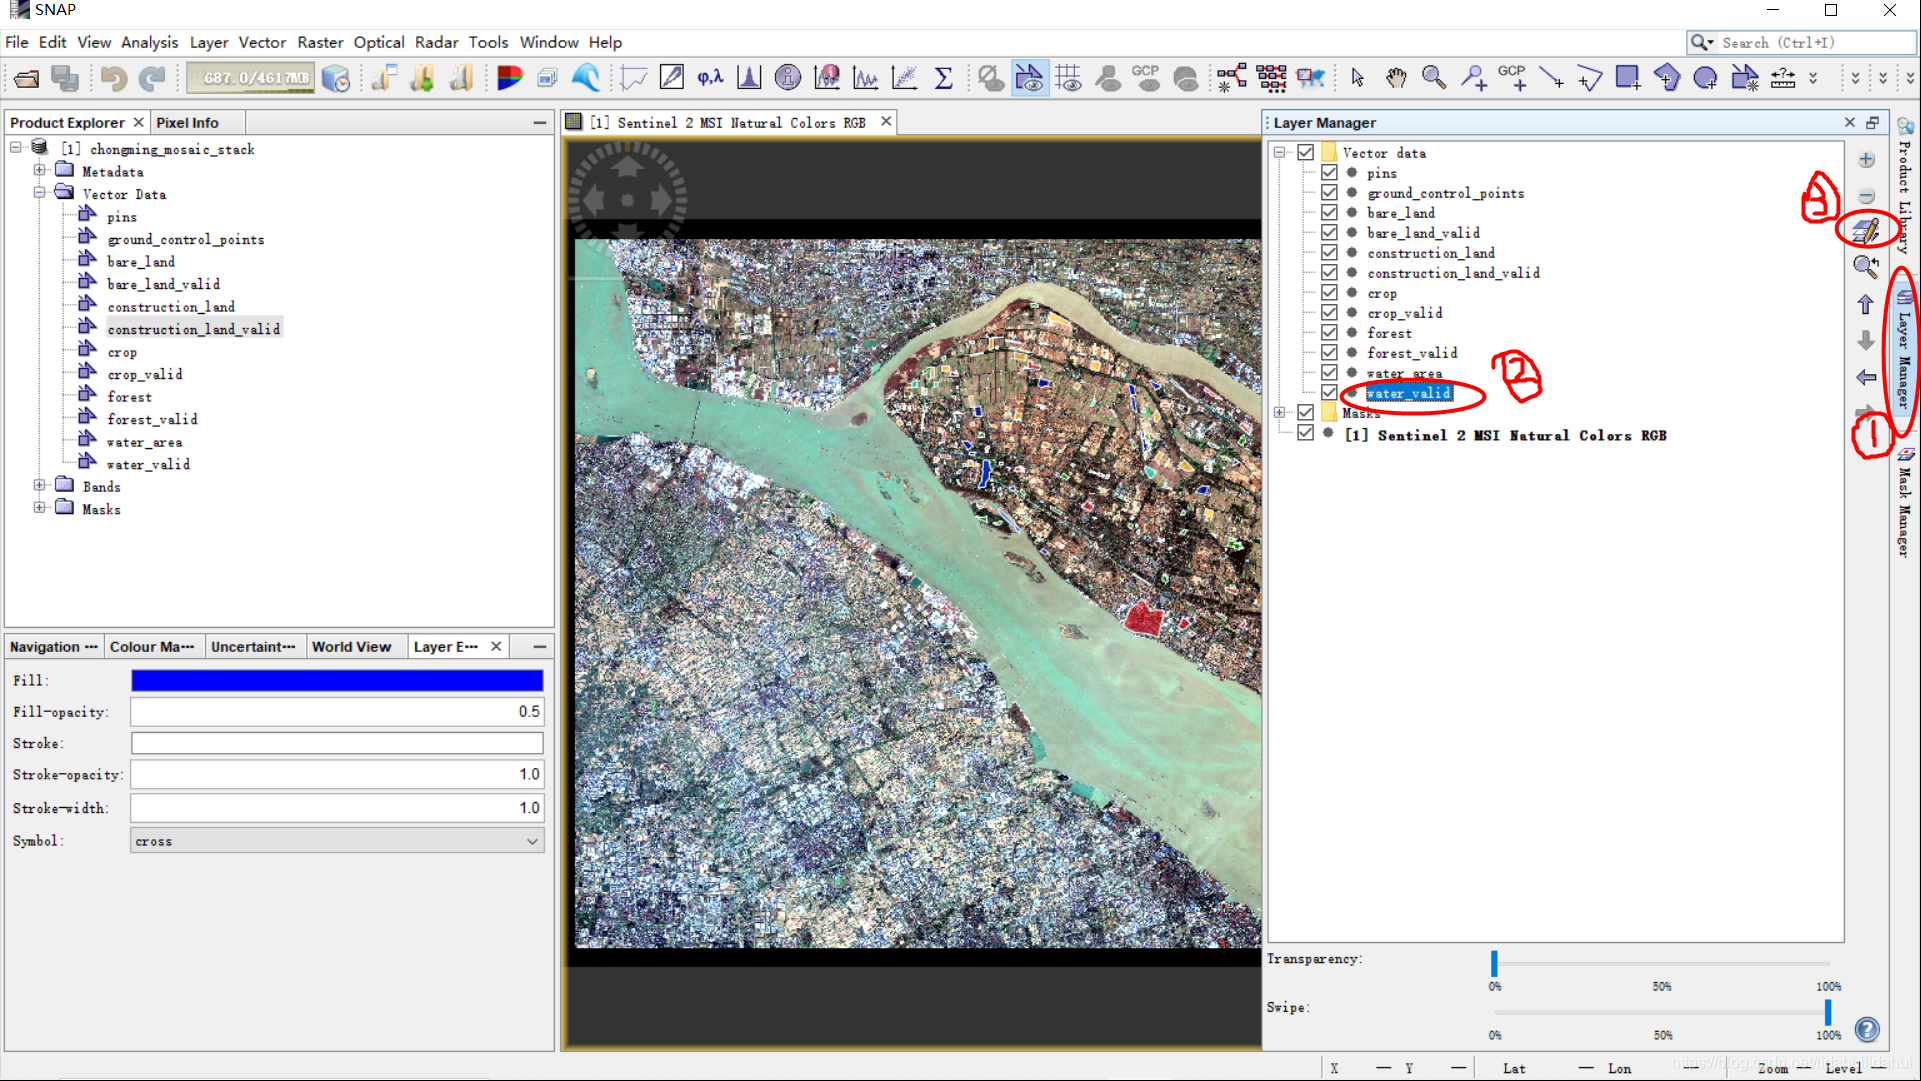Select the Pin placing tool
This screenshot has height=1081, width=1921.
tap(1473, 78)
